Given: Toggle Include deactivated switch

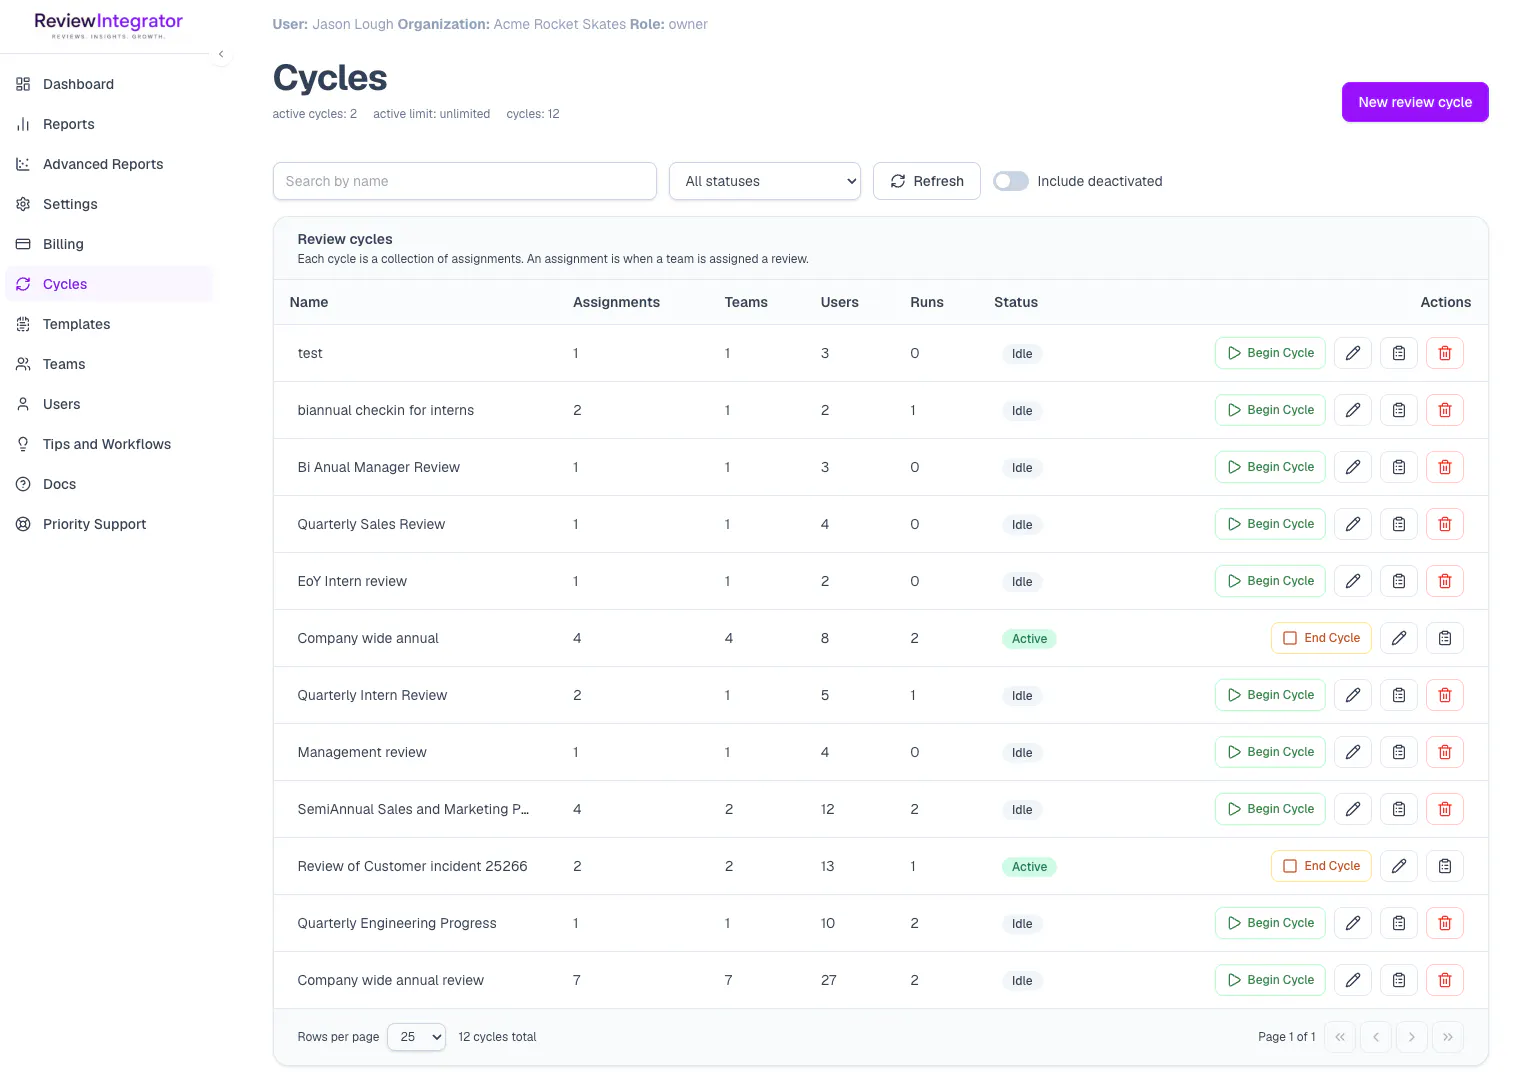Looking at the screenshot, I should [1011, 181].
